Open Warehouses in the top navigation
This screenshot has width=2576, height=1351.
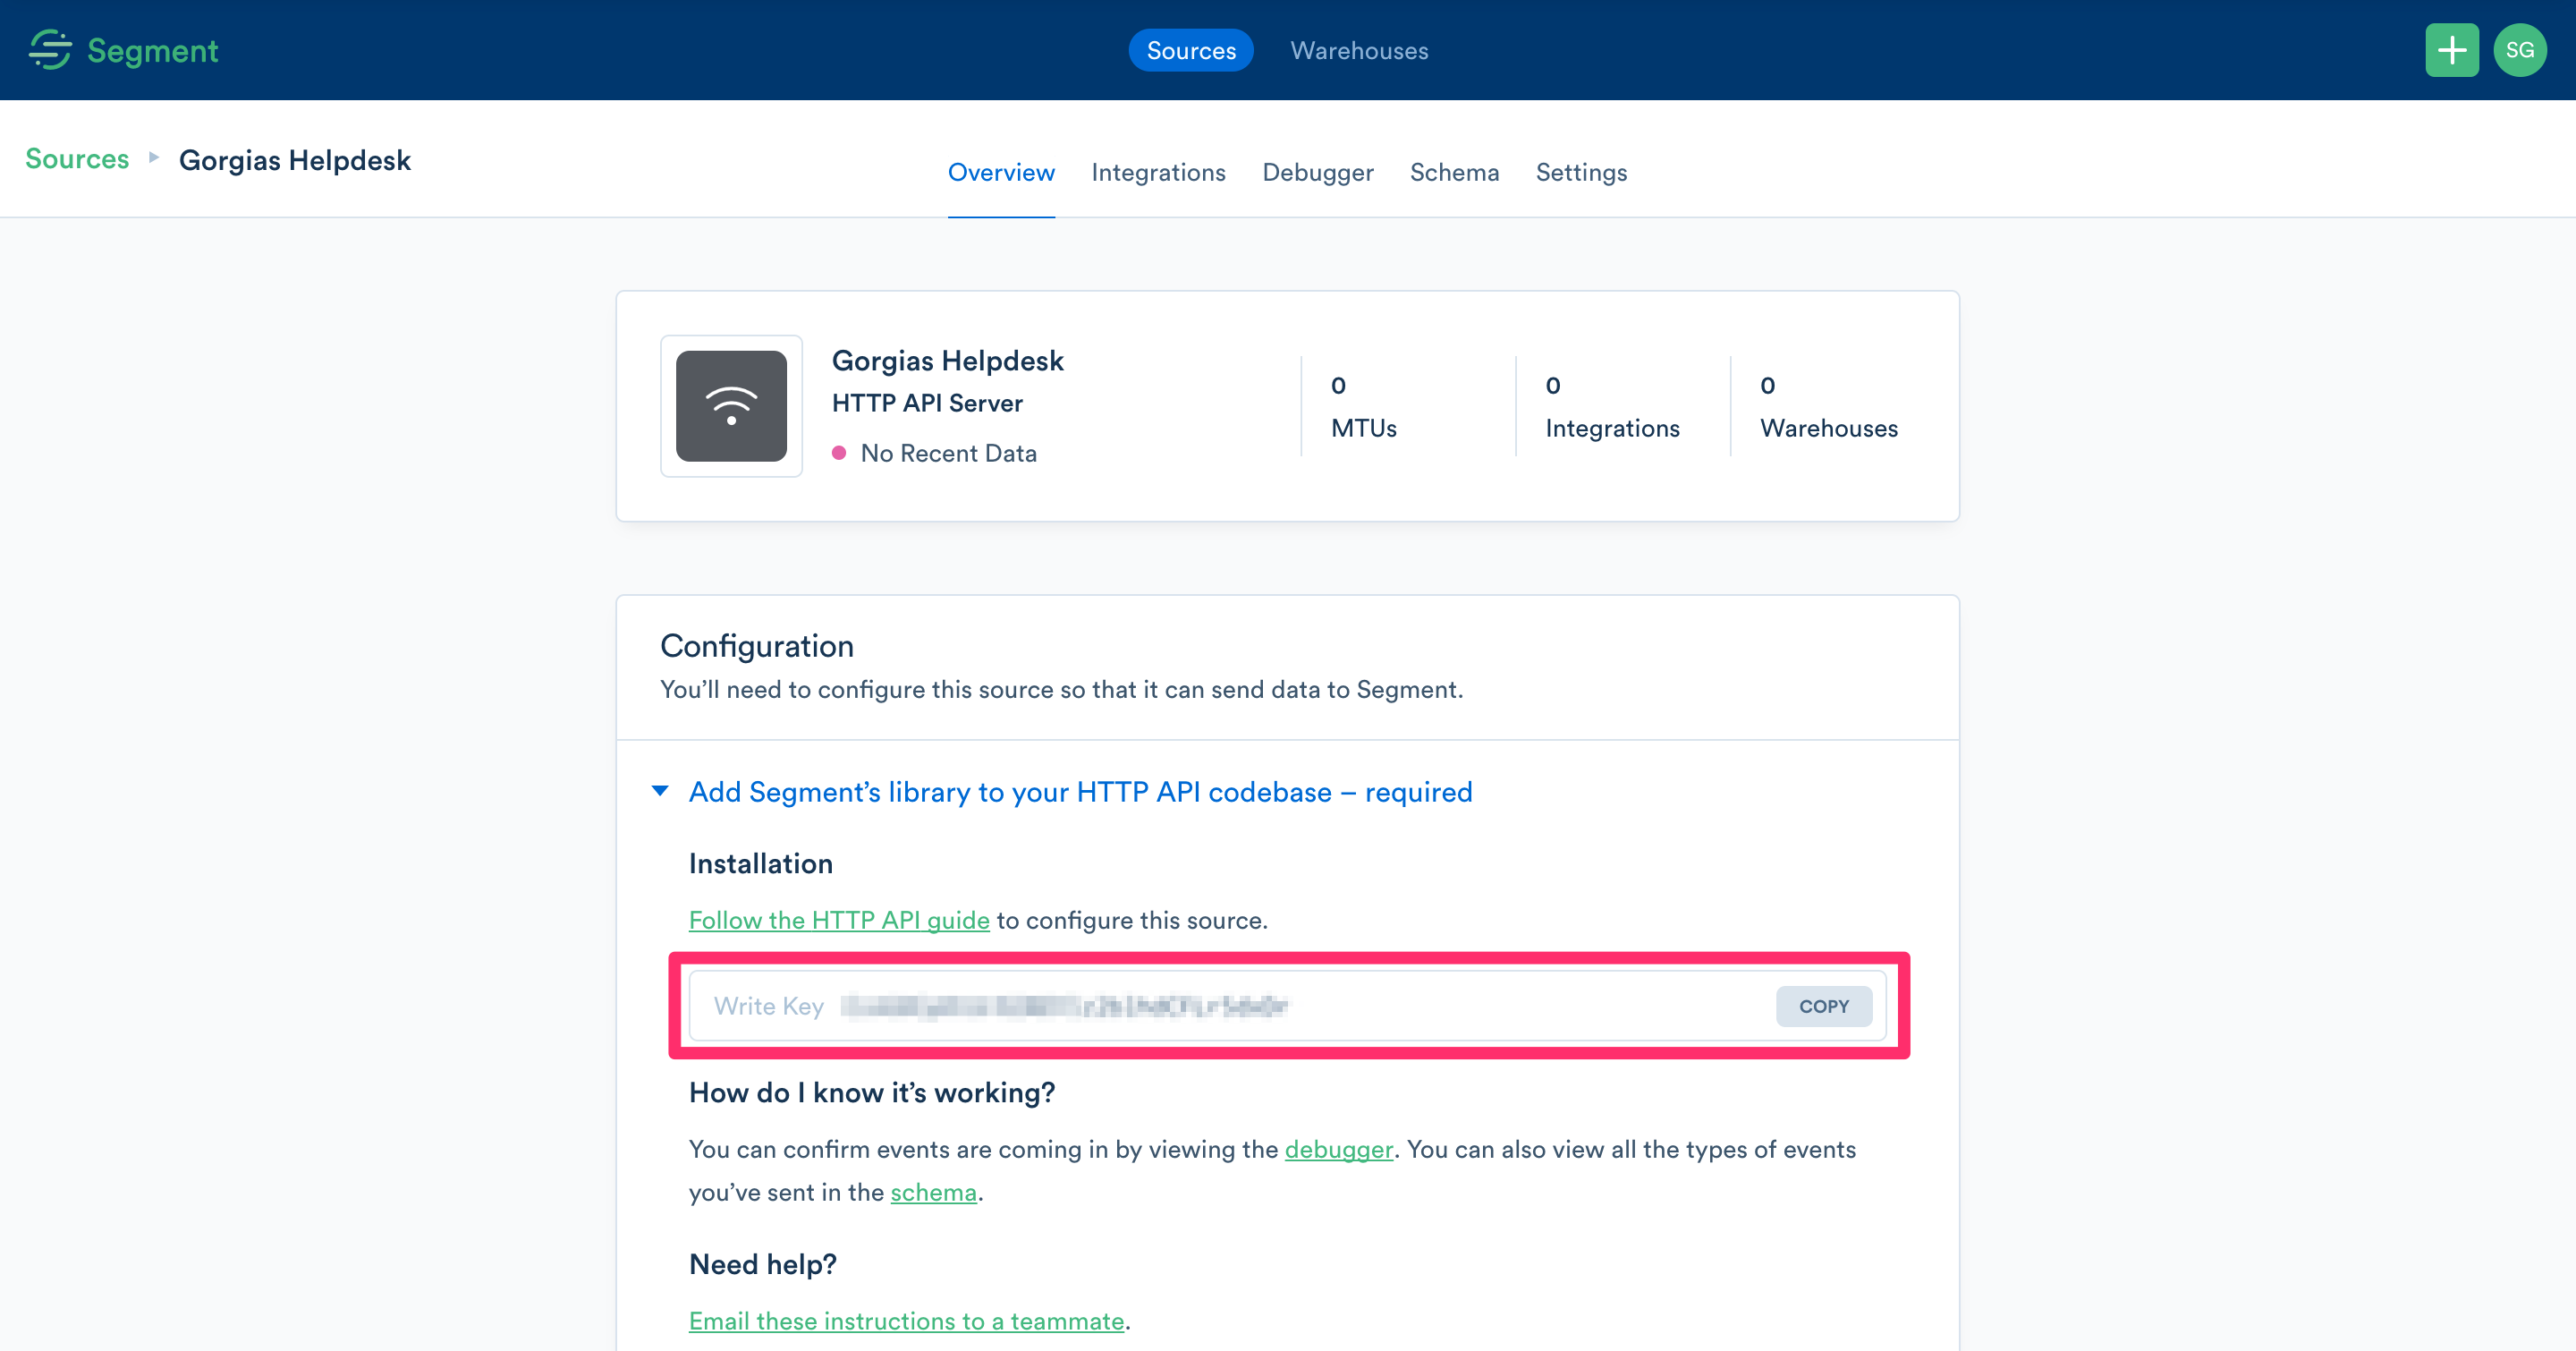point(1359,50)
